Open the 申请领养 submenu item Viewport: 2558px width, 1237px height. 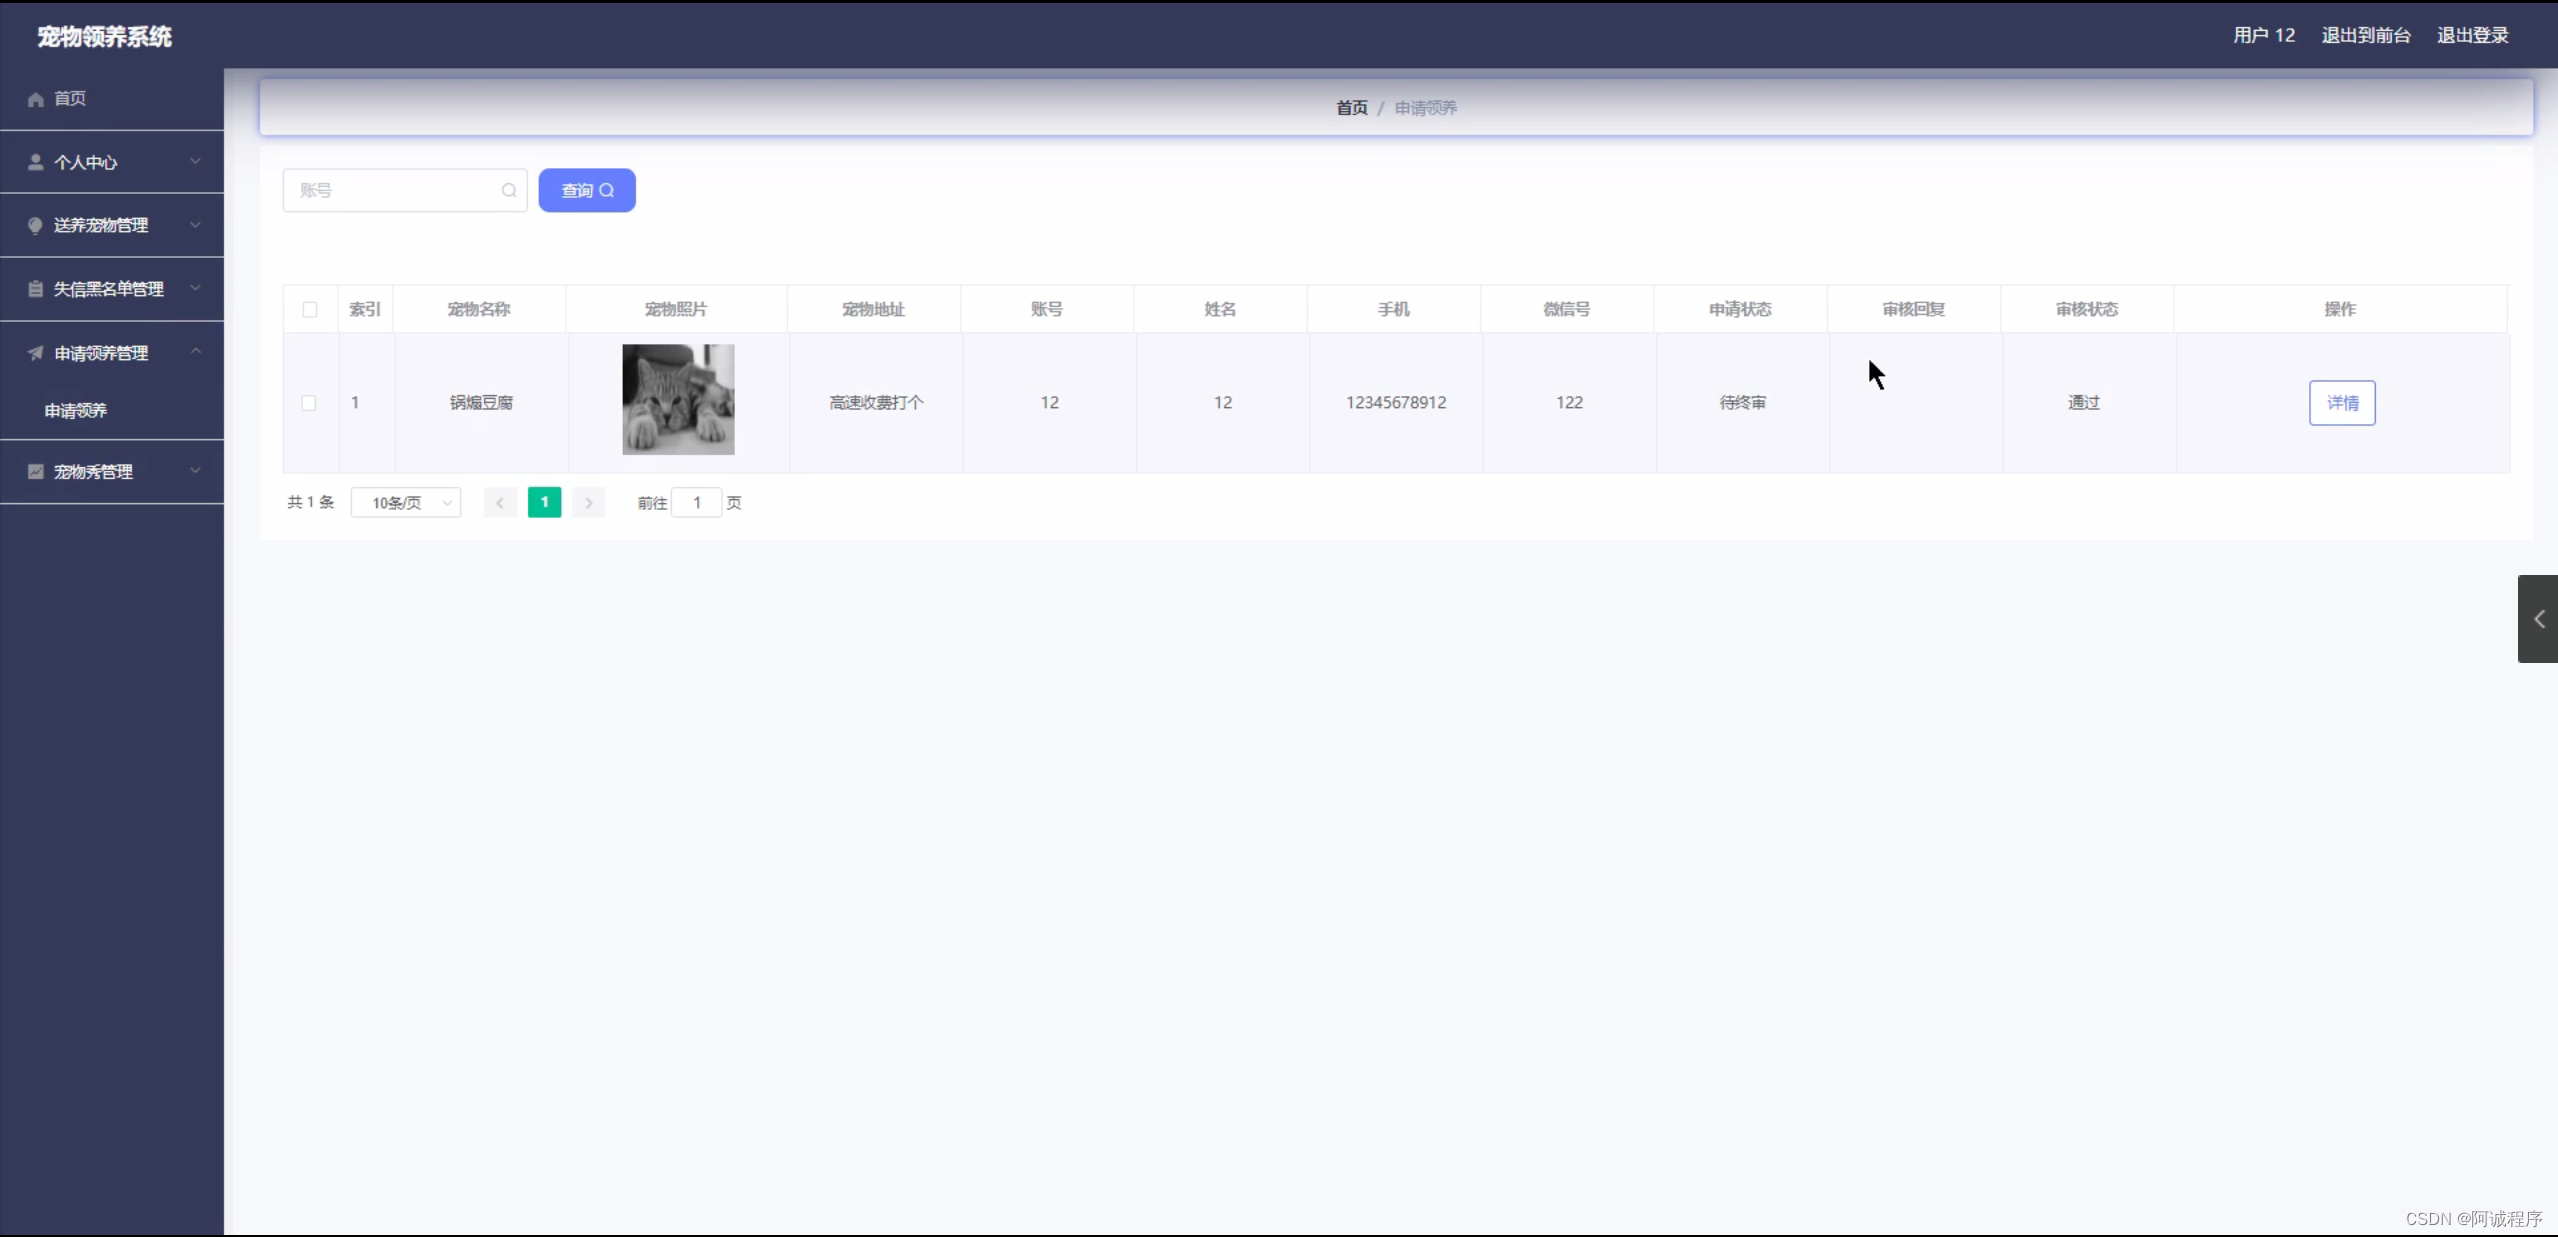point(76,411)
